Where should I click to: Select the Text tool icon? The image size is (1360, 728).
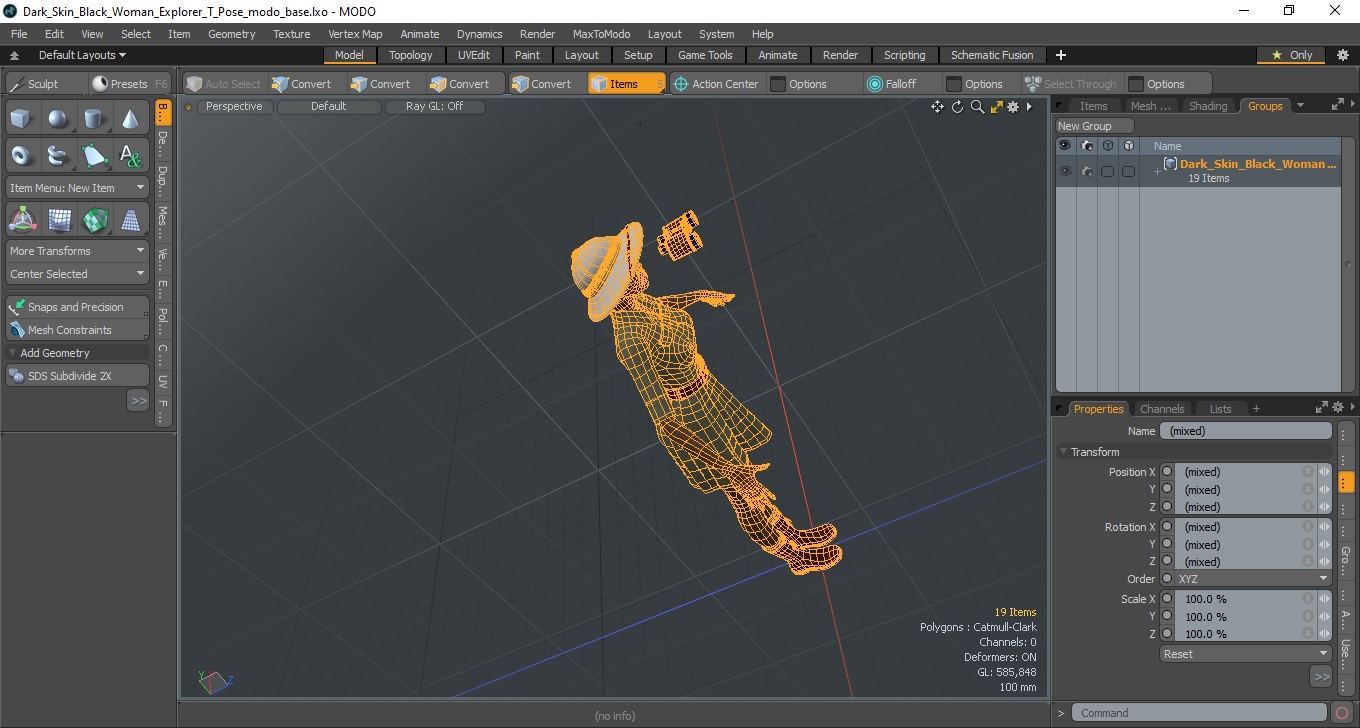pos(130,156)
